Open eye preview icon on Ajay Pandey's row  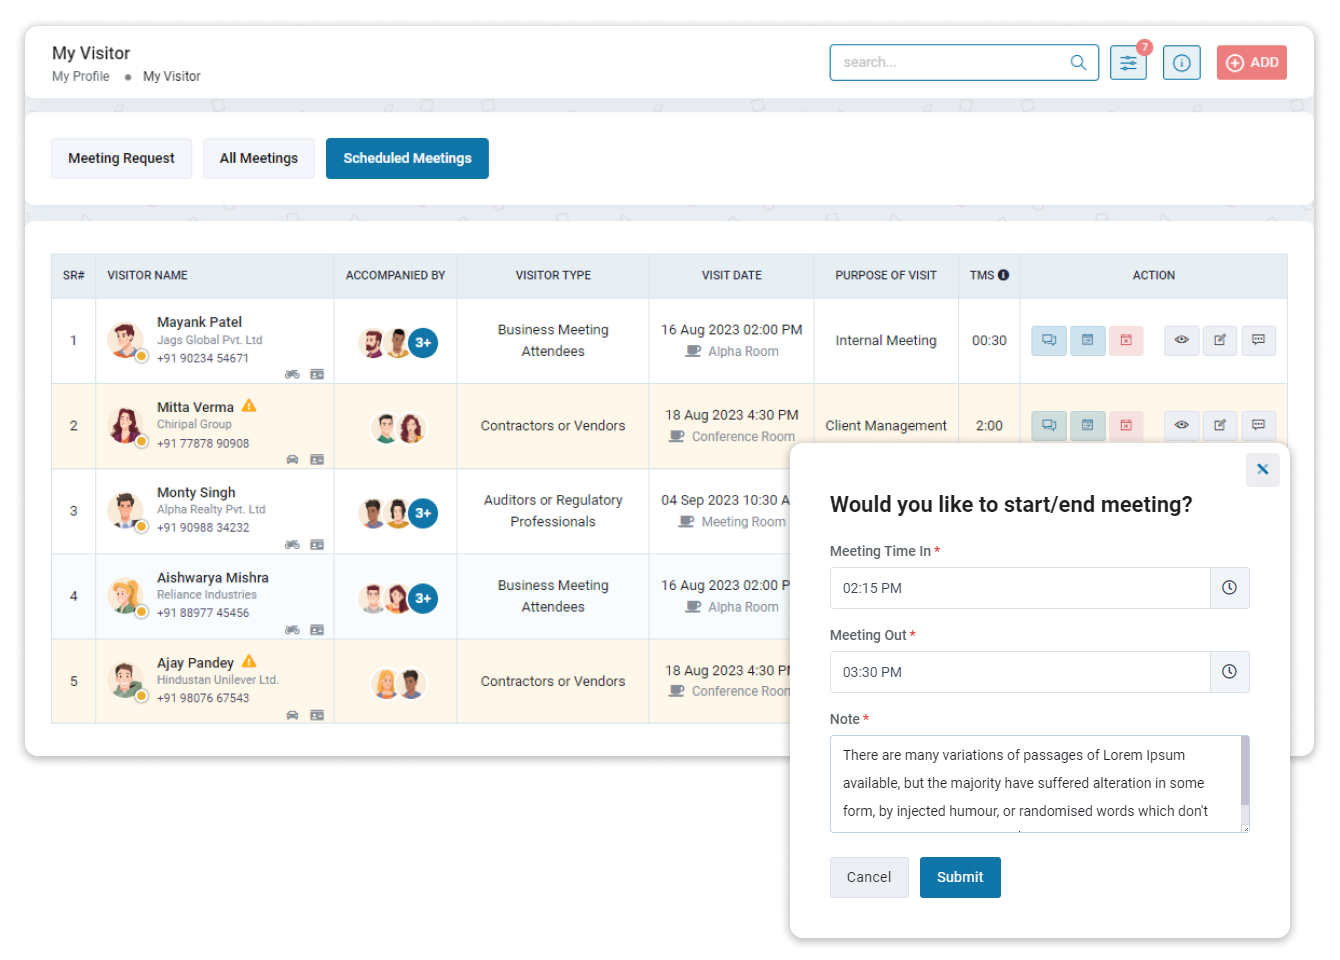(x=1181, y=681)
